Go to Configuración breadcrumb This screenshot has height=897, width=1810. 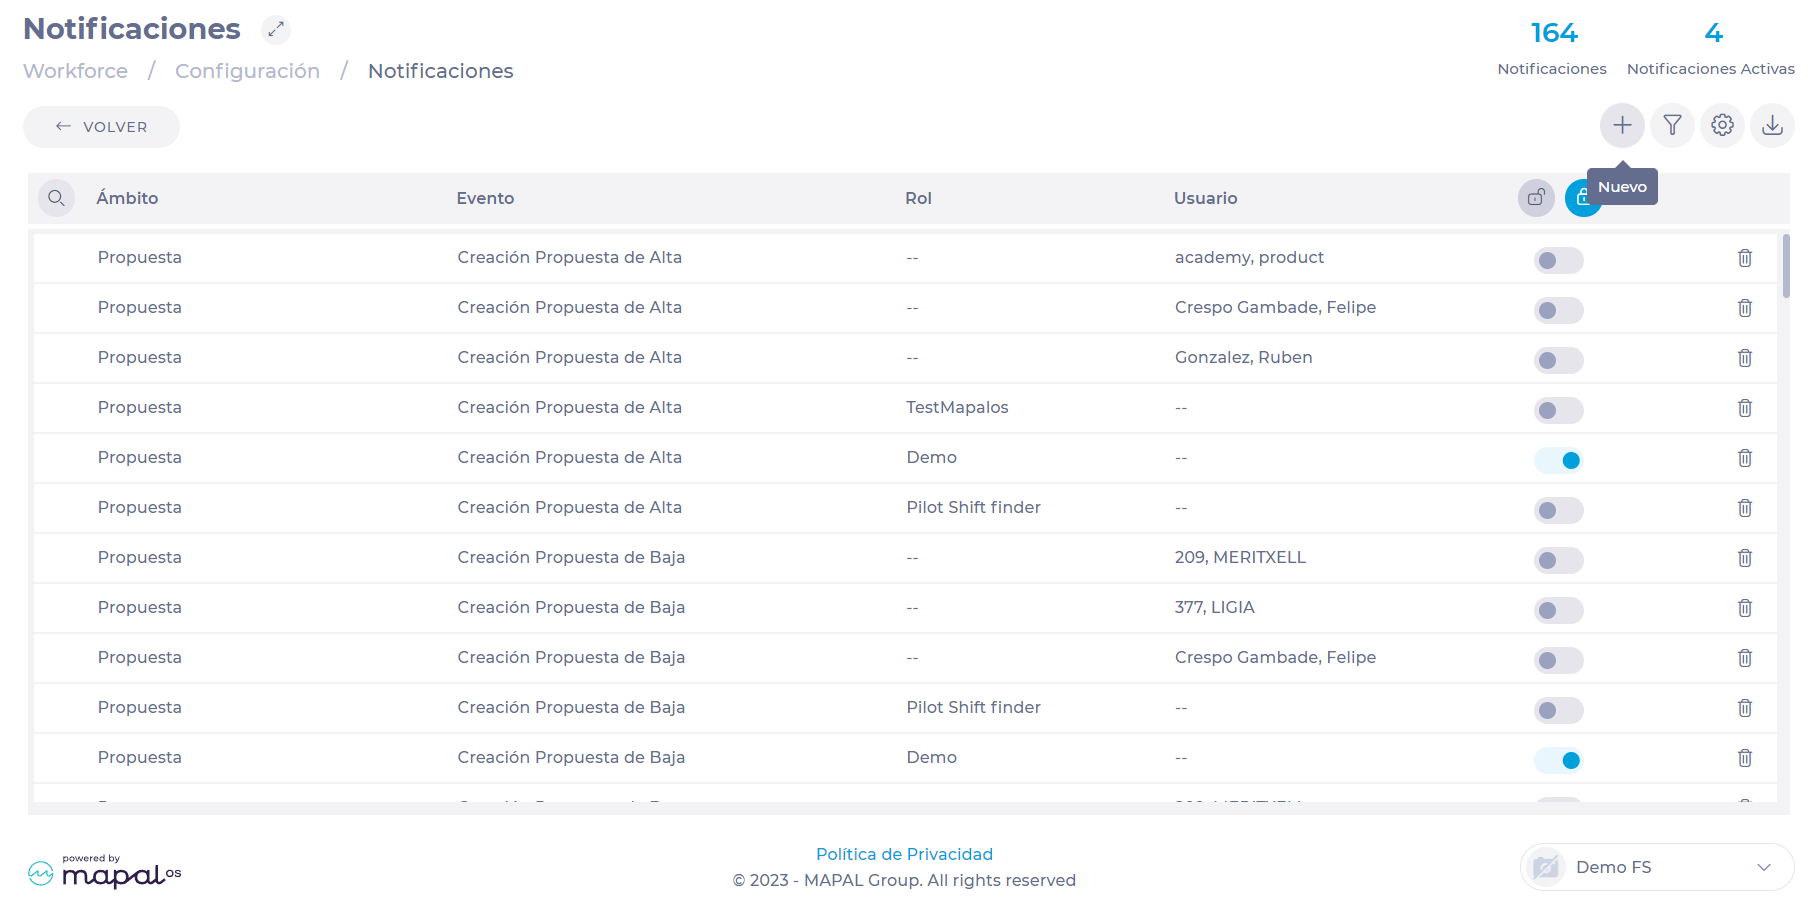point(247,71)
